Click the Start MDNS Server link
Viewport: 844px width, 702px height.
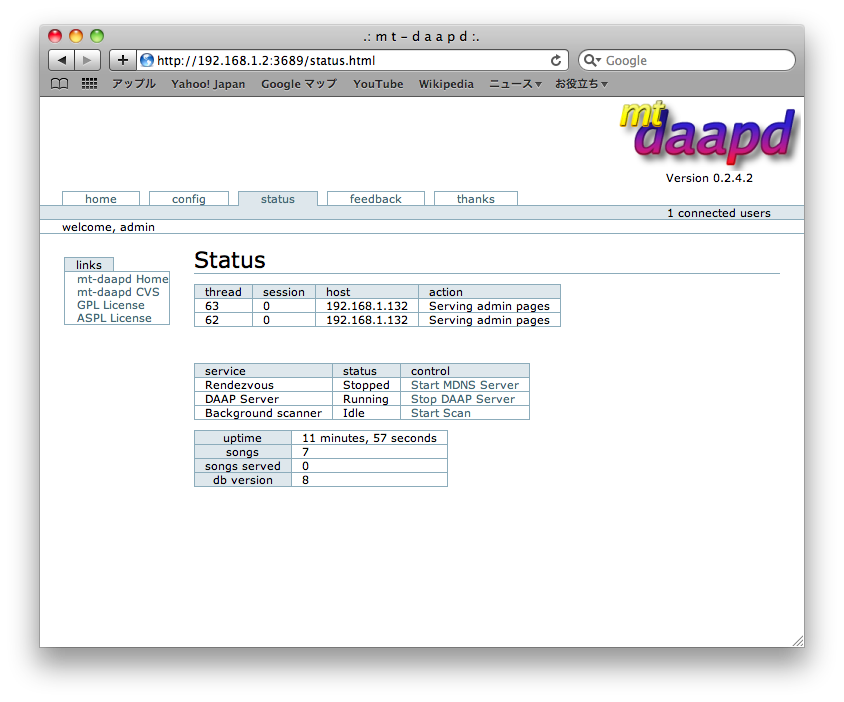coord(464,385)
